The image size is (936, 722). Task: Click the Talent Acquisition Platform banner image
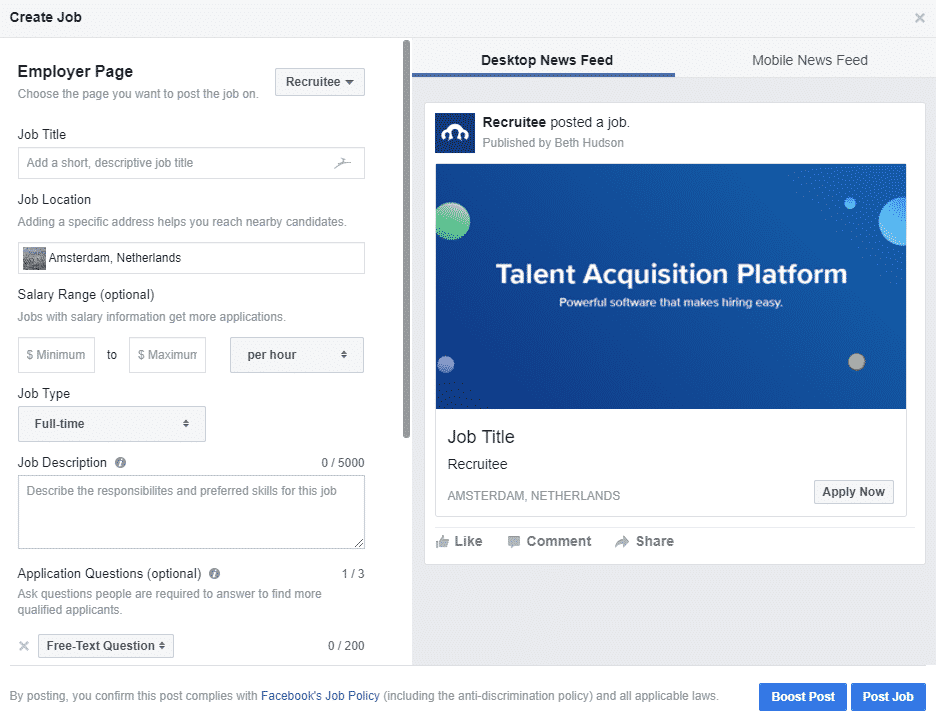(x=671, y=286)
